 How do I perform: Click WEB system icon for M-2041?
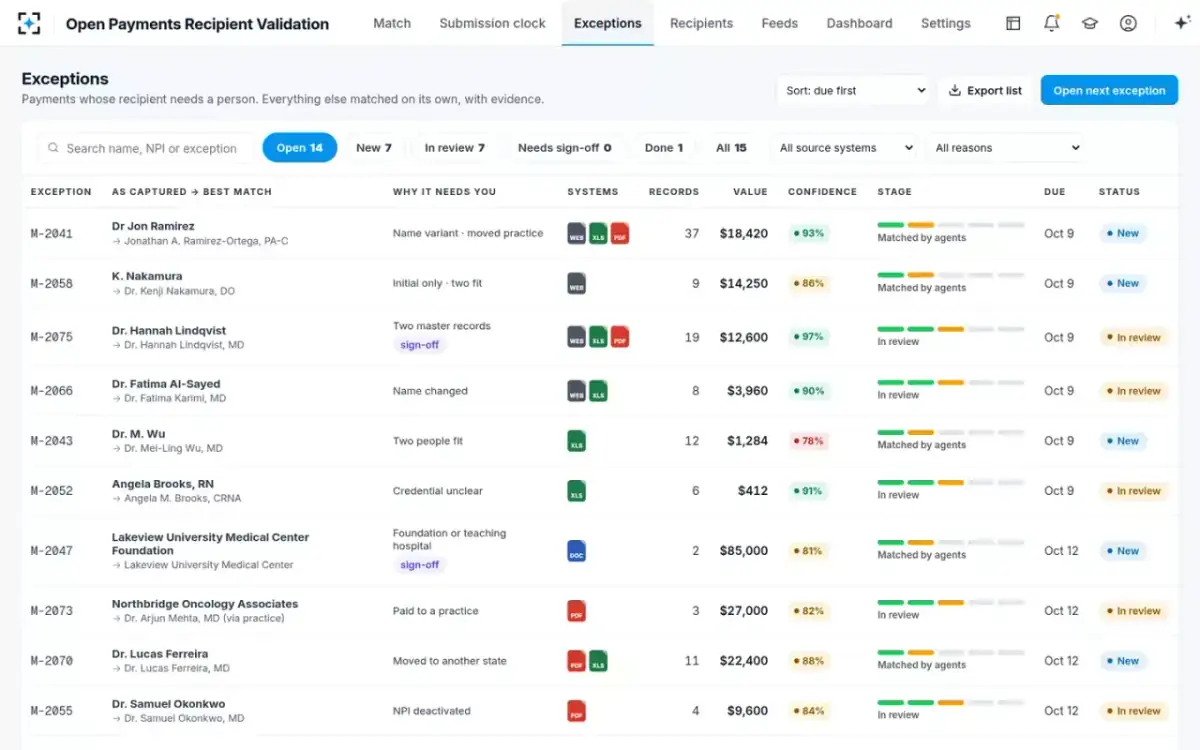click(577, 233)
